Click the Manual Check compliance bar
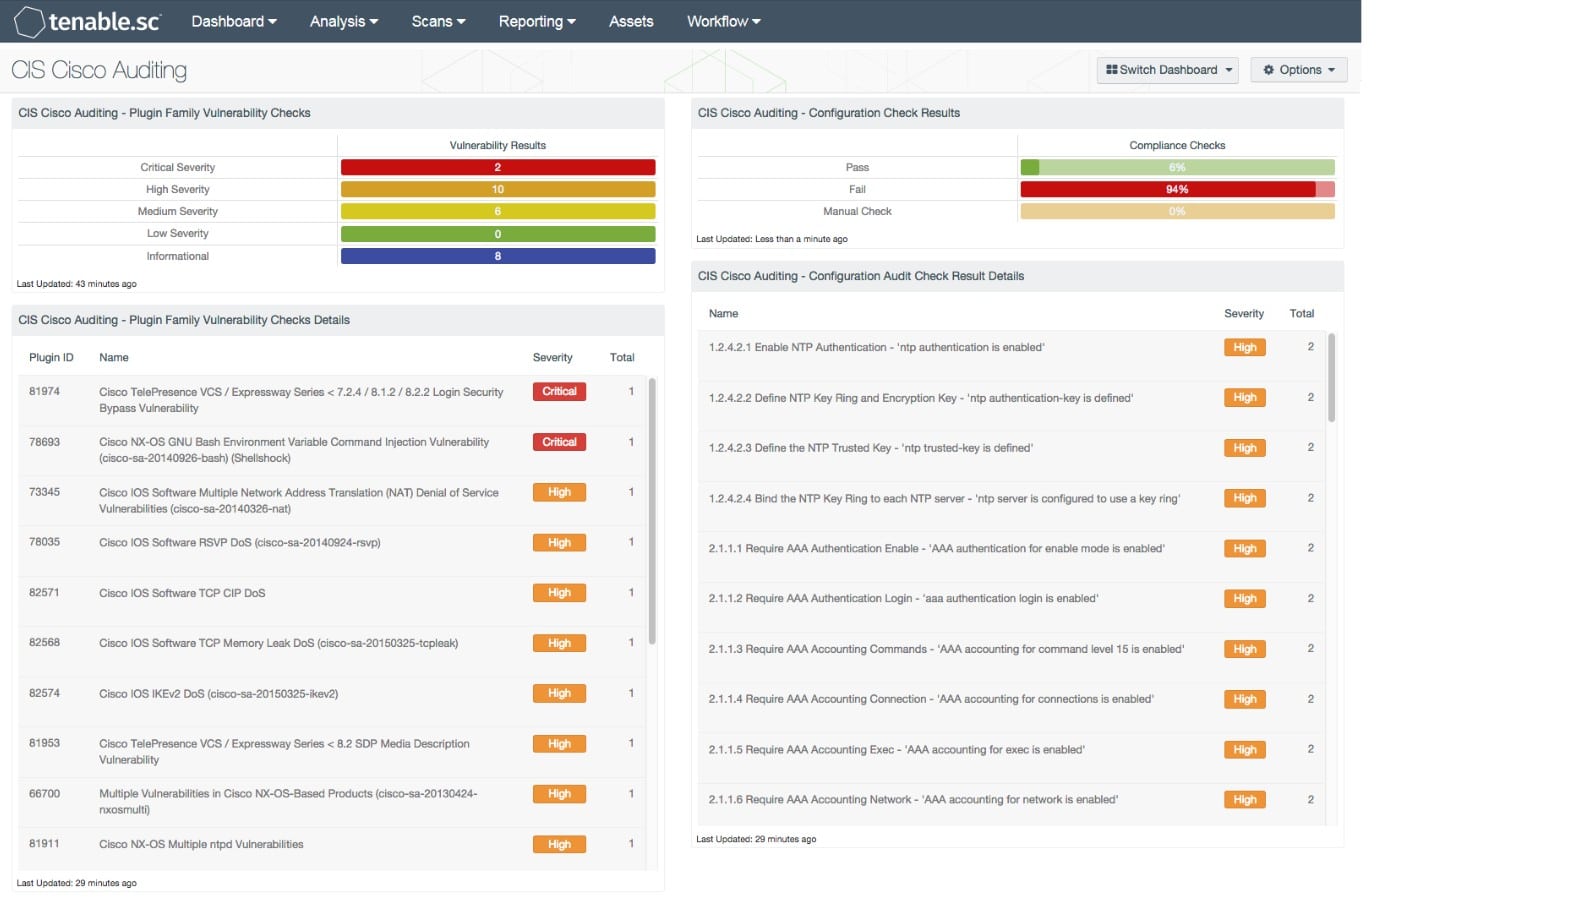1595x897 pixels. [1177, 211]
